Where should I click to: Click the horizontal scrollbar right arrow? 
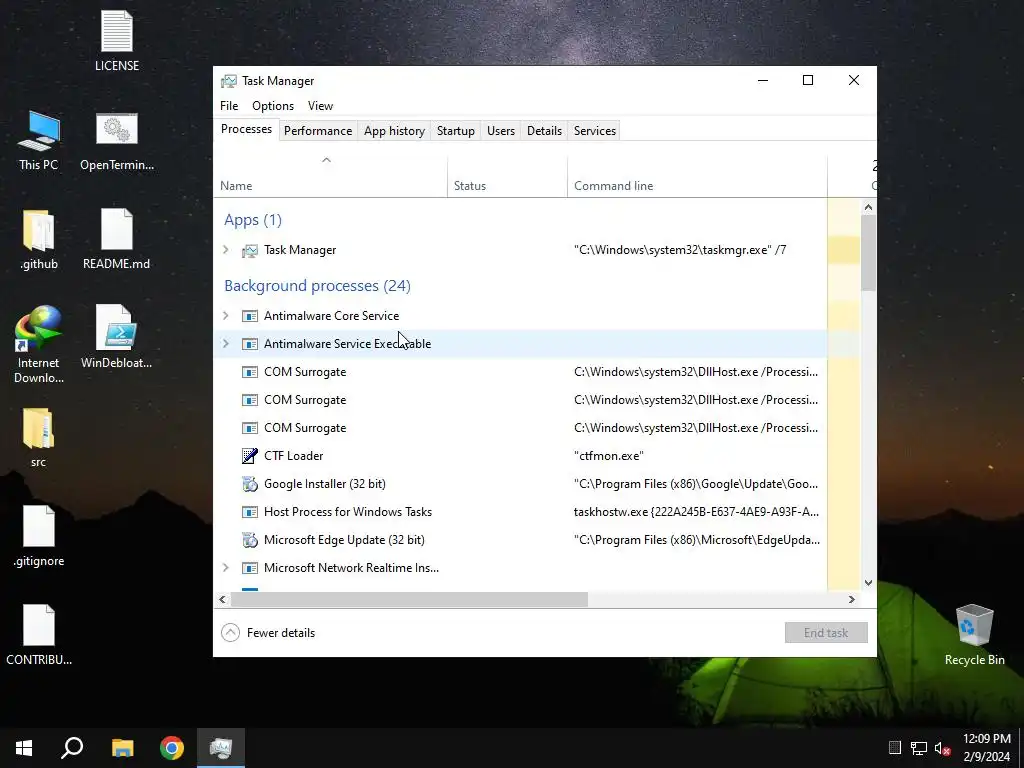852,600
